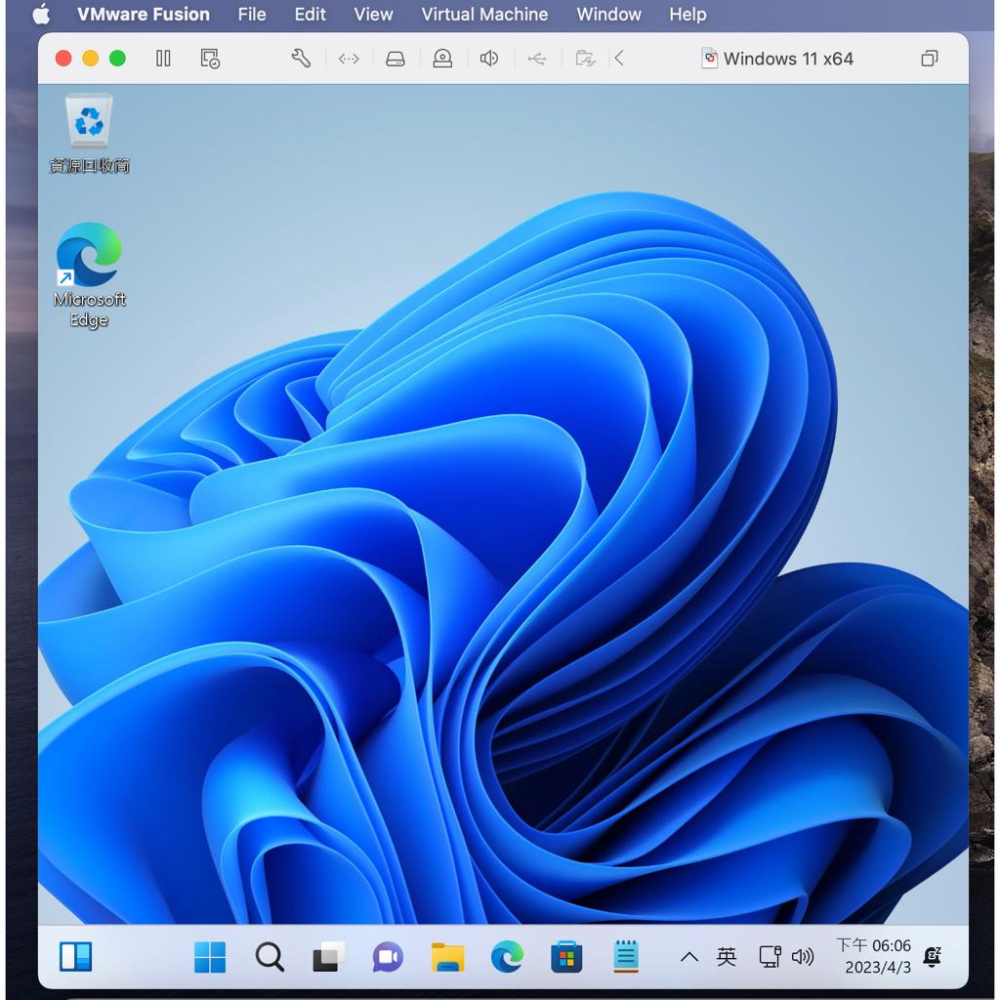
Task: Open Chat from the Windows taskbar
Action: coord(388,956)
